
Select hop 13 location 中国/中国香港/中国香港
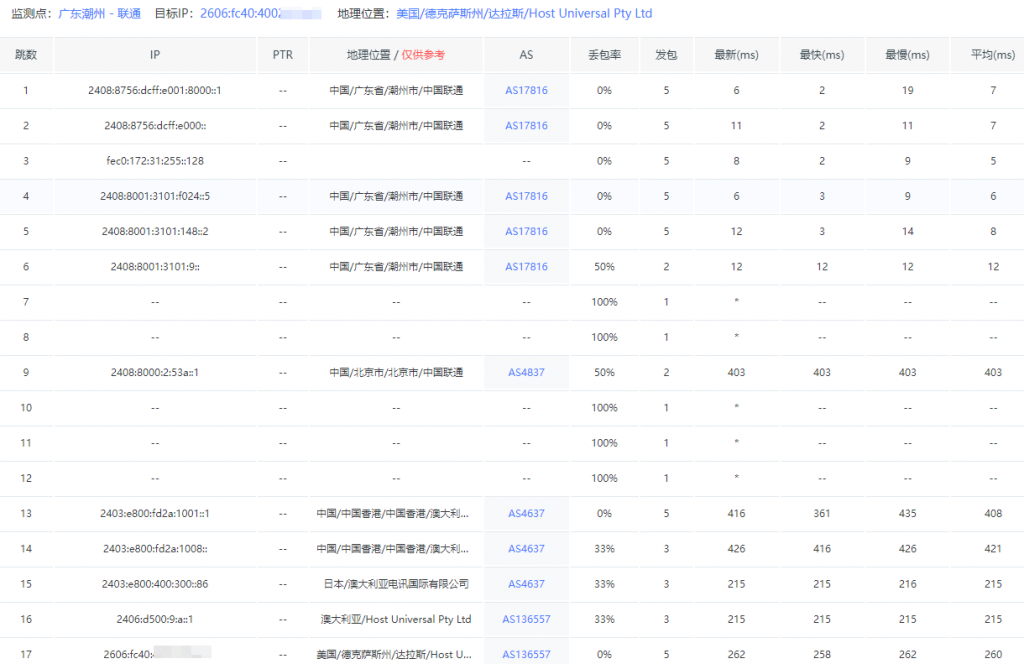pyautogui.click(x=392, y=513)
